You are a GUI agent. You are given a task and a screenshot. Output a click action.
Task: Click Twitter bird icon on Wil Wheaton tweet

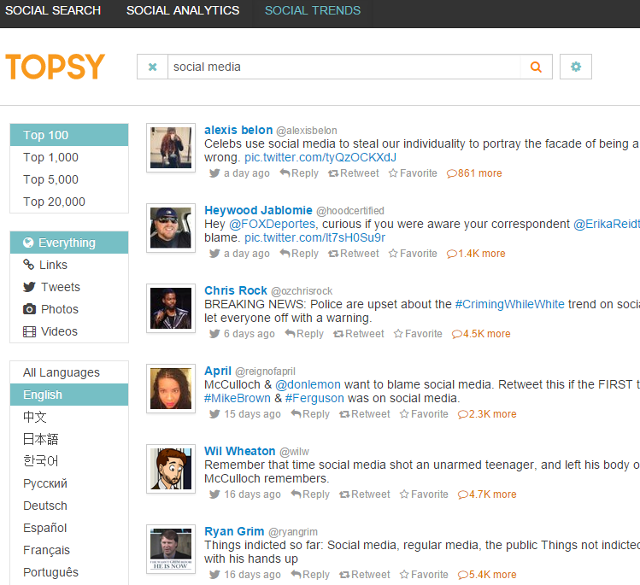215,494
